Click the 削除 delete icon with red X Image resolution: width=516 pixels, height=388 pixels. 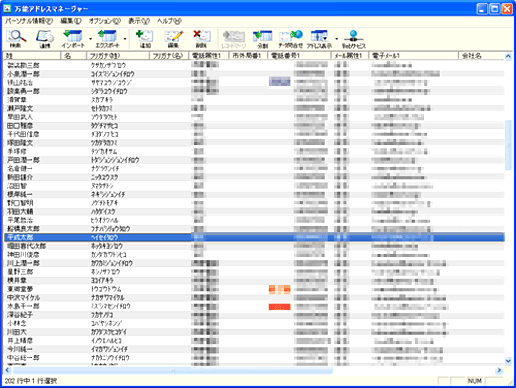tap(201, 39)
